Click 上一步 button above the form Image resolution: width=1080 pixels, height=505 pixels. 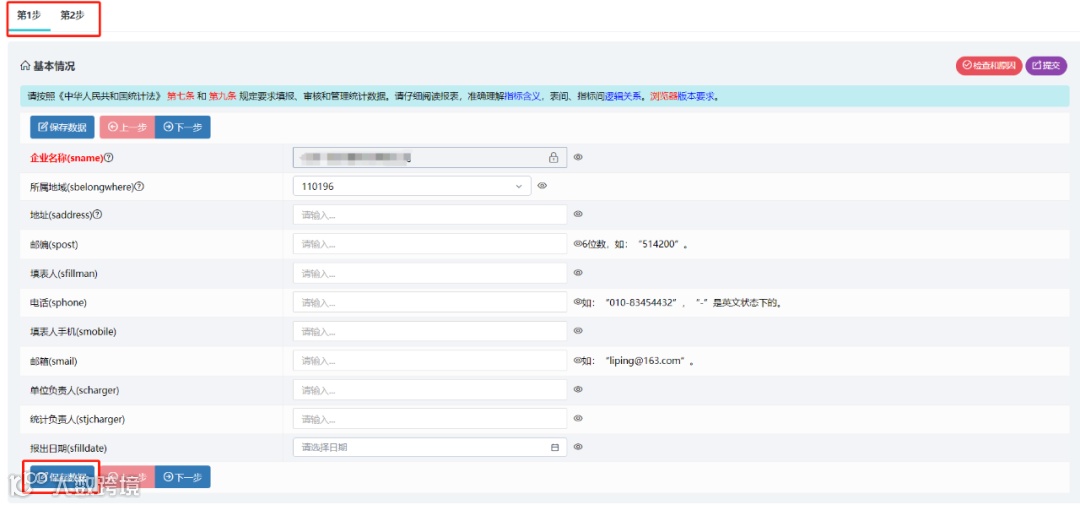(127, 127)
